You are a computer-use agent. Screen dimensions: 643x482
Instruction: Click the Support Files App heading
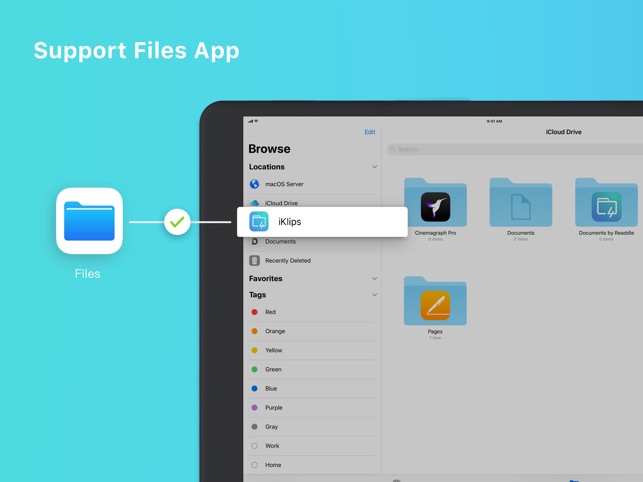click(137, 51)
